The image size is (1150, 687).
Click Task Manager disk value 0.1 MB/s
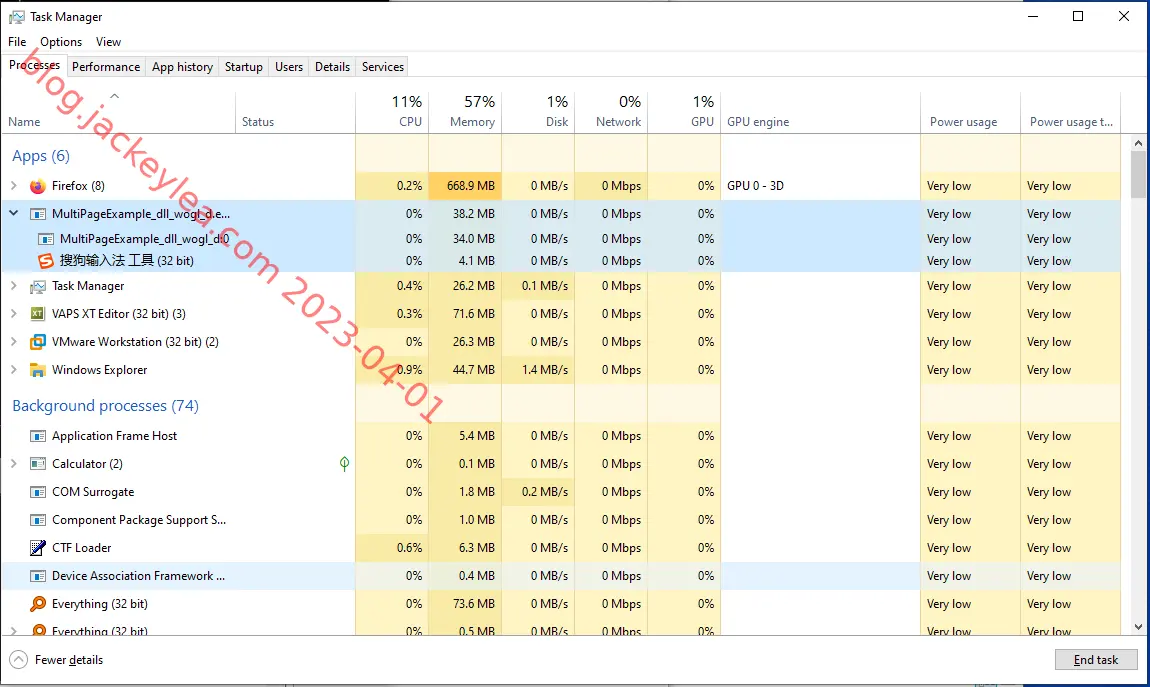click(x=545, y=286)
